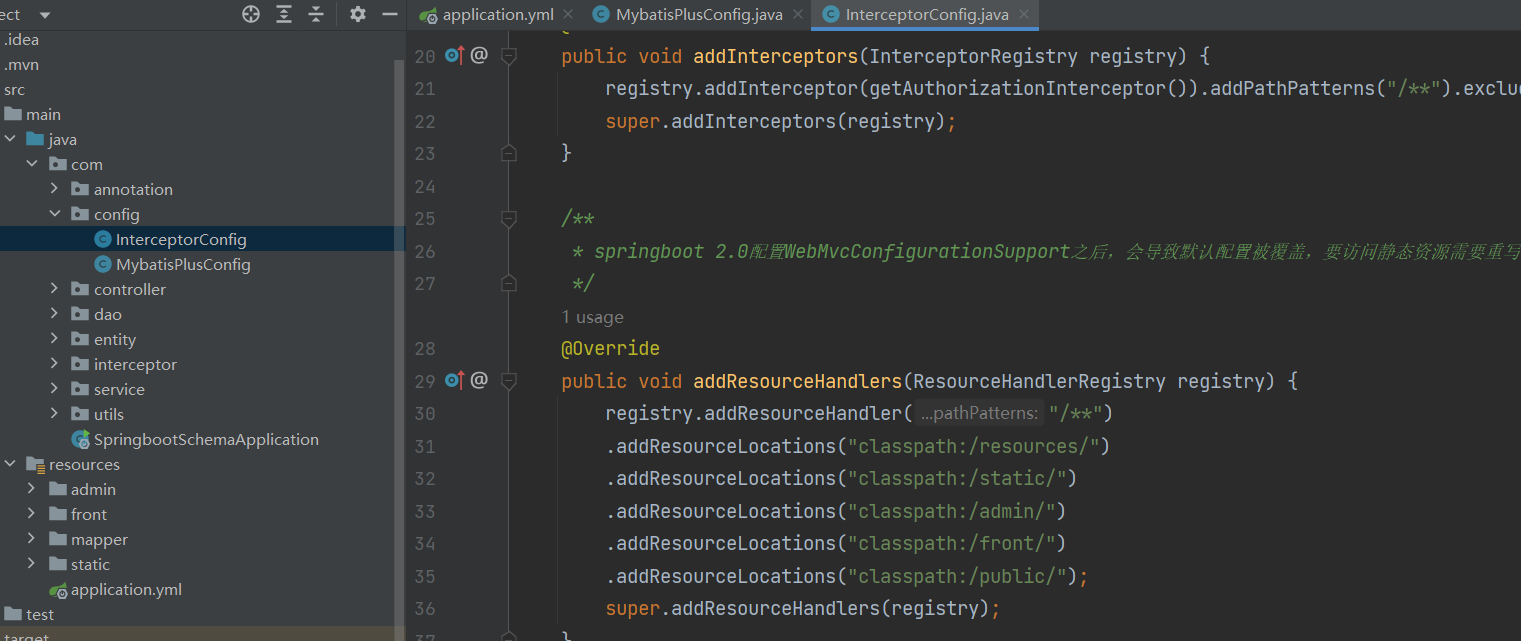Viewport: 1521px width, 641px height.
Task: Expand the controller package
Action: (55, 289)
